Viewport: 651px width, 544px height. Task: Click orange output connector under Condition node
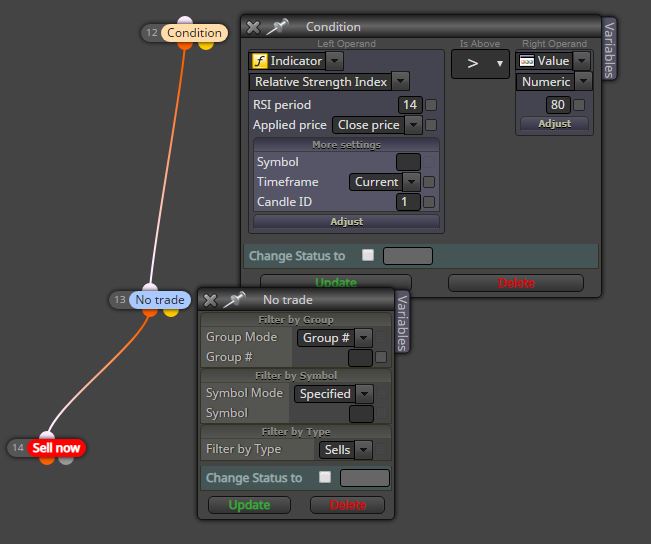pyautogui.click(x=185, y=44)
